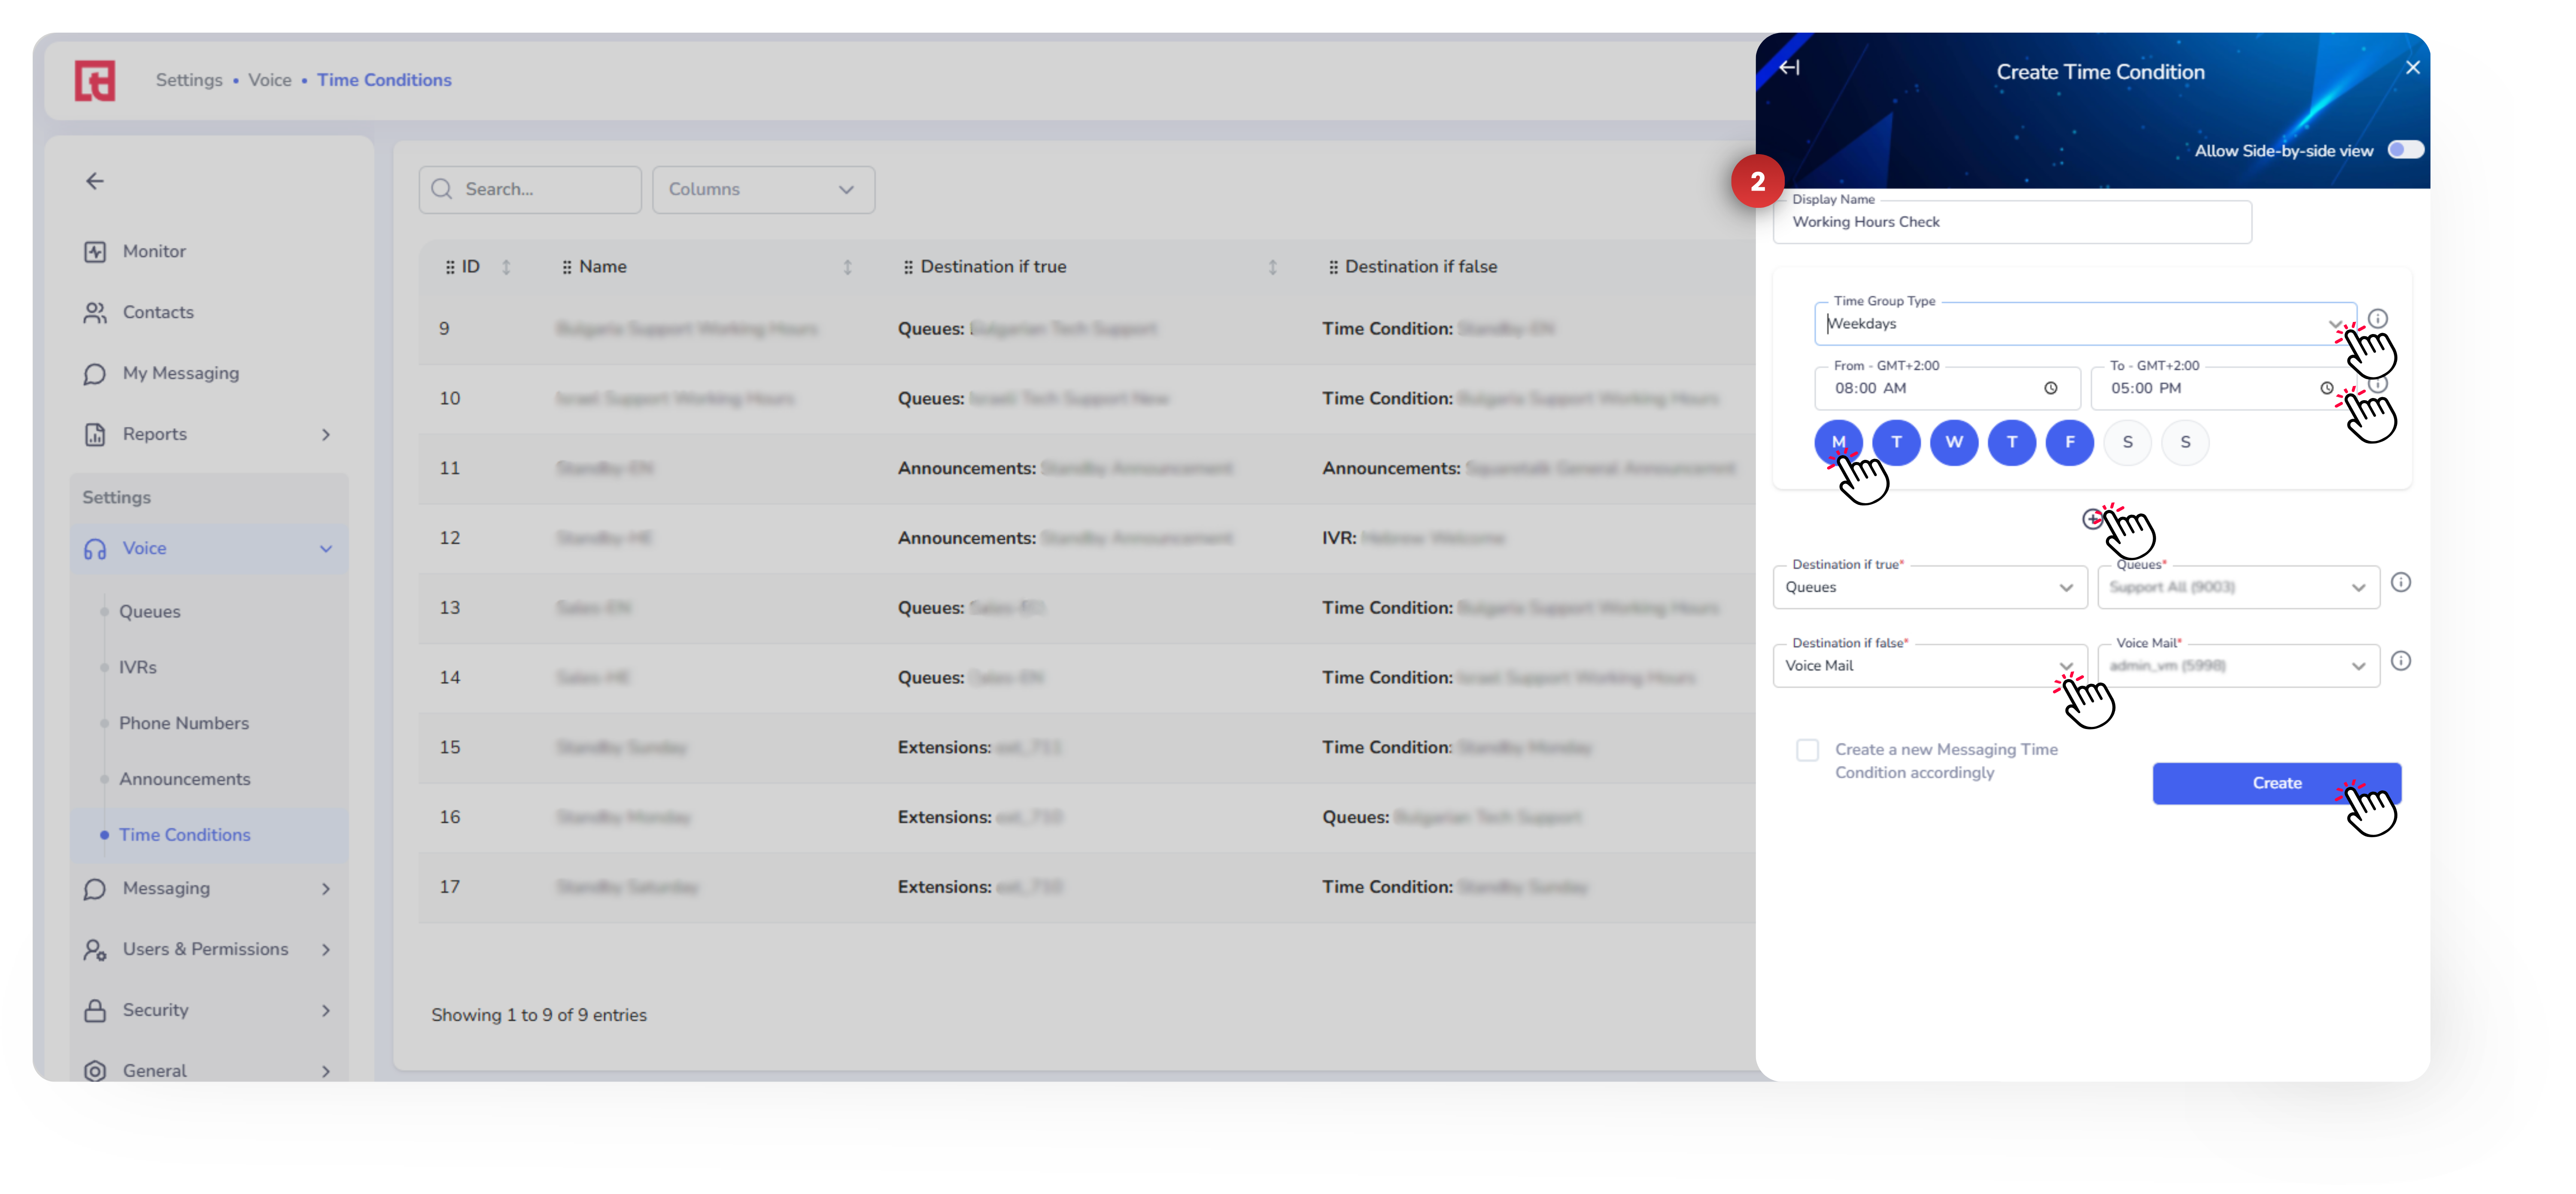Viewport: 2576px width, 1194px height.
Task: Check Create a new Messaging Time Condition box
Action: click(1807, 750)
